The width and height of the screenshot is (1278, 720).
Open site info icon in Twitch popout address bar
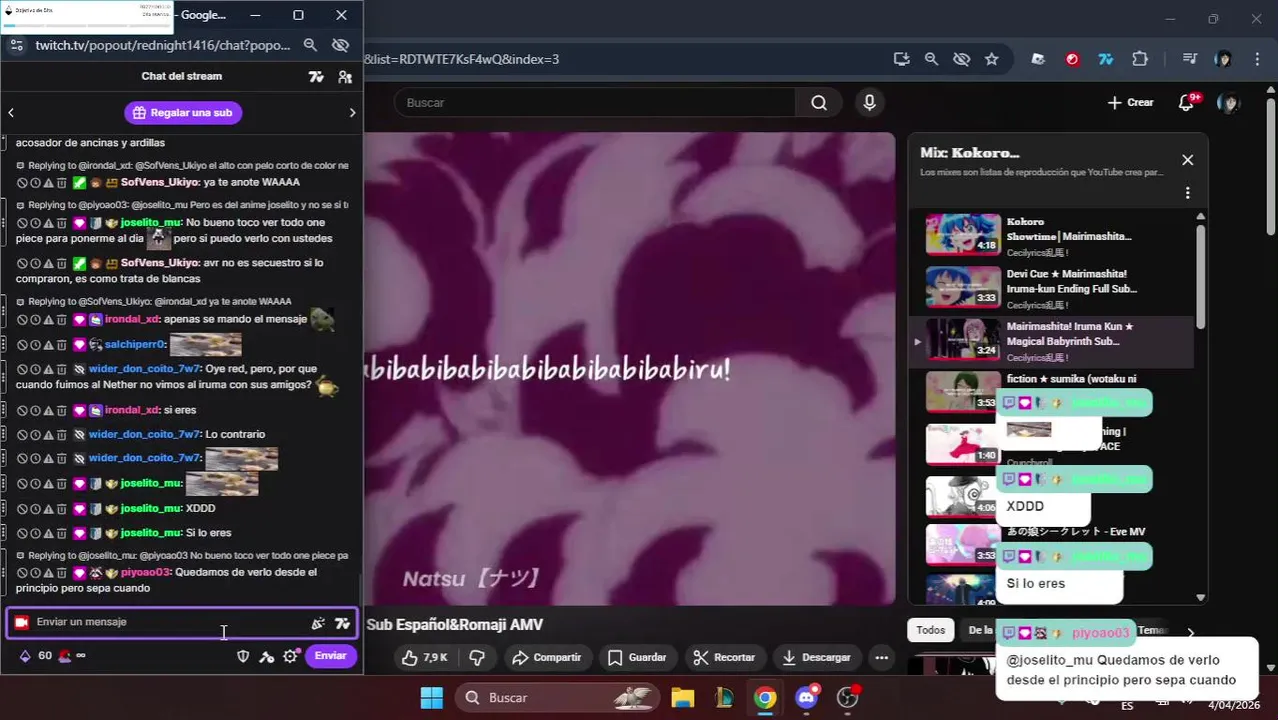pos(16,45)
